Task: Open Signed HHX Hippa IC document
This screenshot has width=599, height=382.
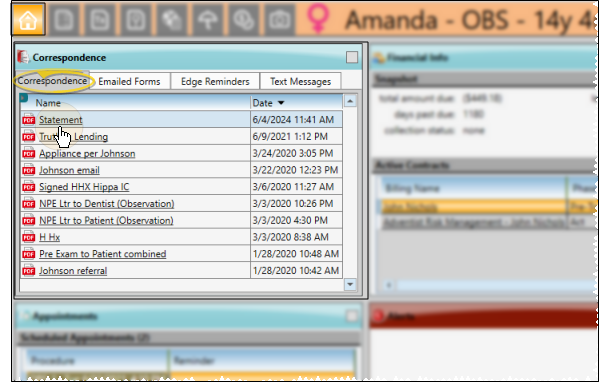Action: coord(84,187)
